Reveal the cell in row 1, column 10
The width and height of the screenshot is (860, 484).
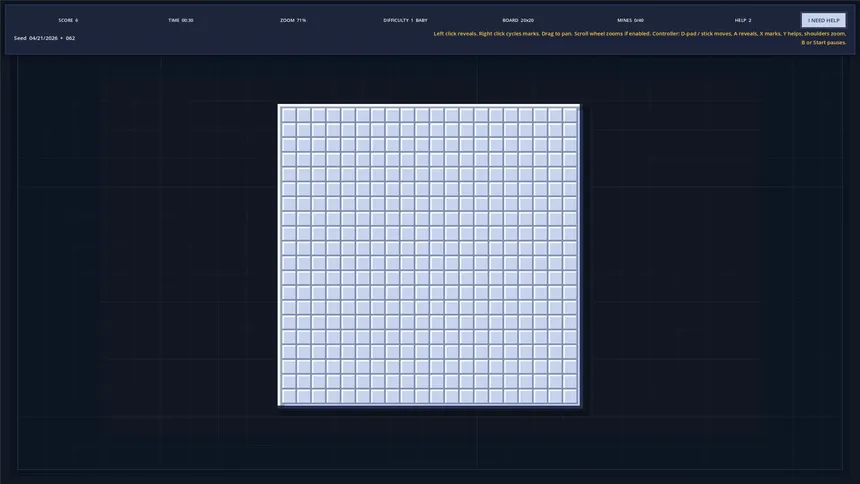[422, 115]
